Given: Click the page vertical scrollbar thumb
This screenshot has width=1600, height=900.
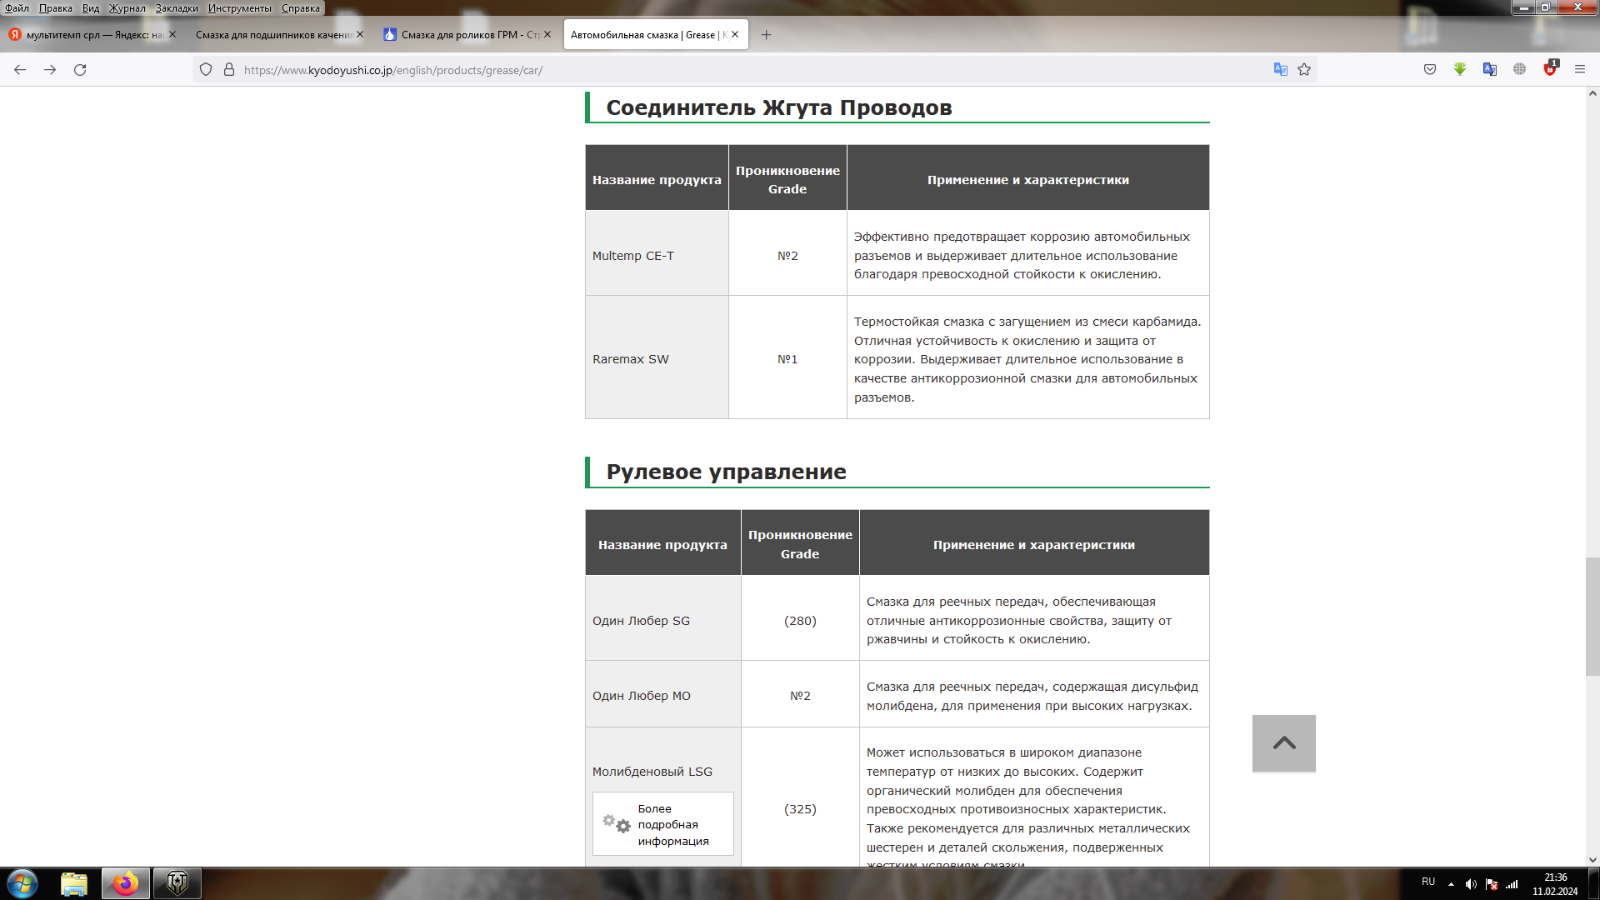Looking at the screenshot, I should tap(1592, 617).
